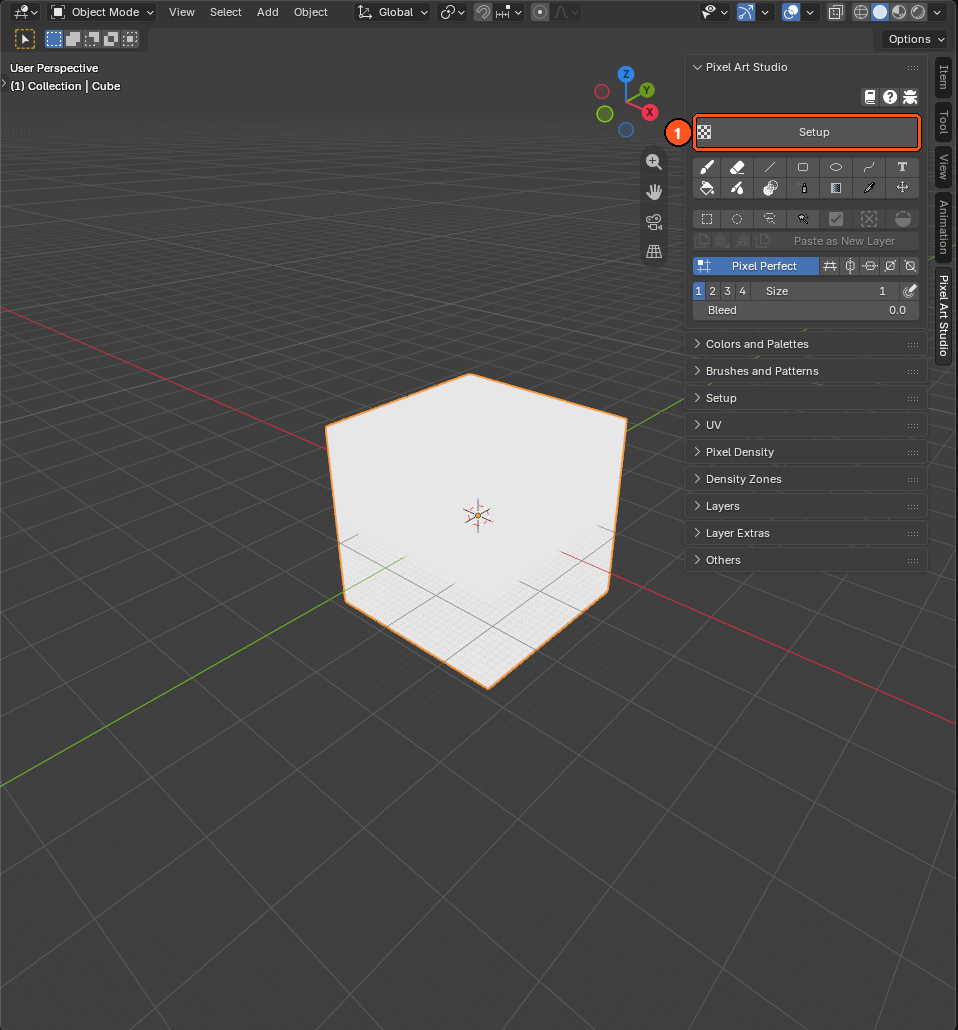Toggle the grid icon next to Pixel Perfect

[x=830, y=266]
